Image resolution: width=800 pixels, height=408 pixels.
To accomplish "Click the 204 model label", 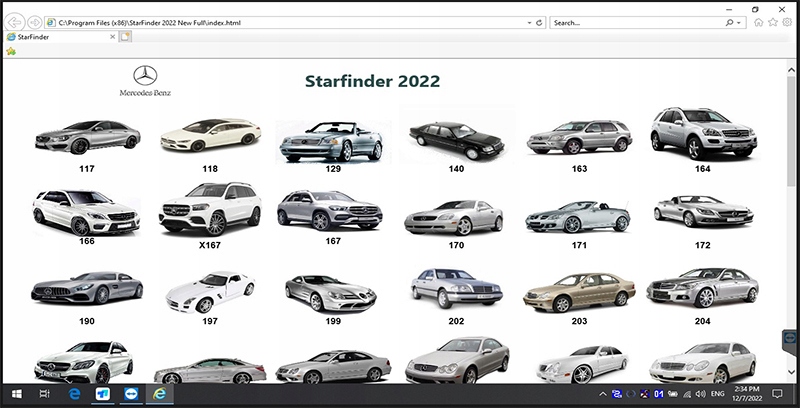I will point(703,321).
